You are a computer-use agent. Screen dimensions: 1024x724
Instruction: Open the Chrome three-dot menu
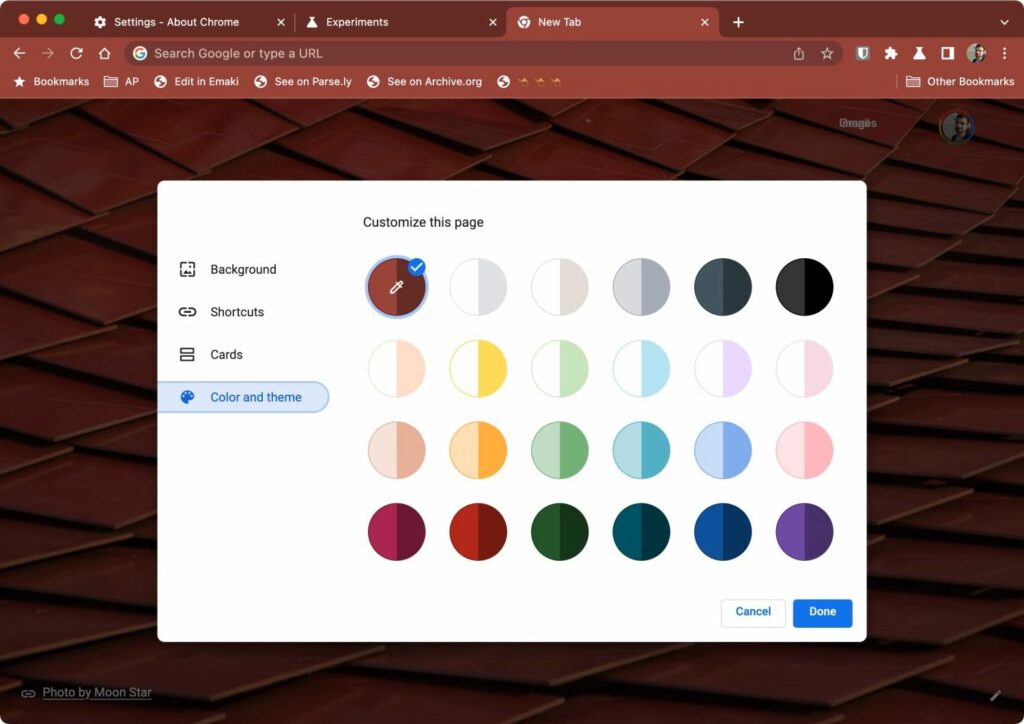coord(1004,53)
